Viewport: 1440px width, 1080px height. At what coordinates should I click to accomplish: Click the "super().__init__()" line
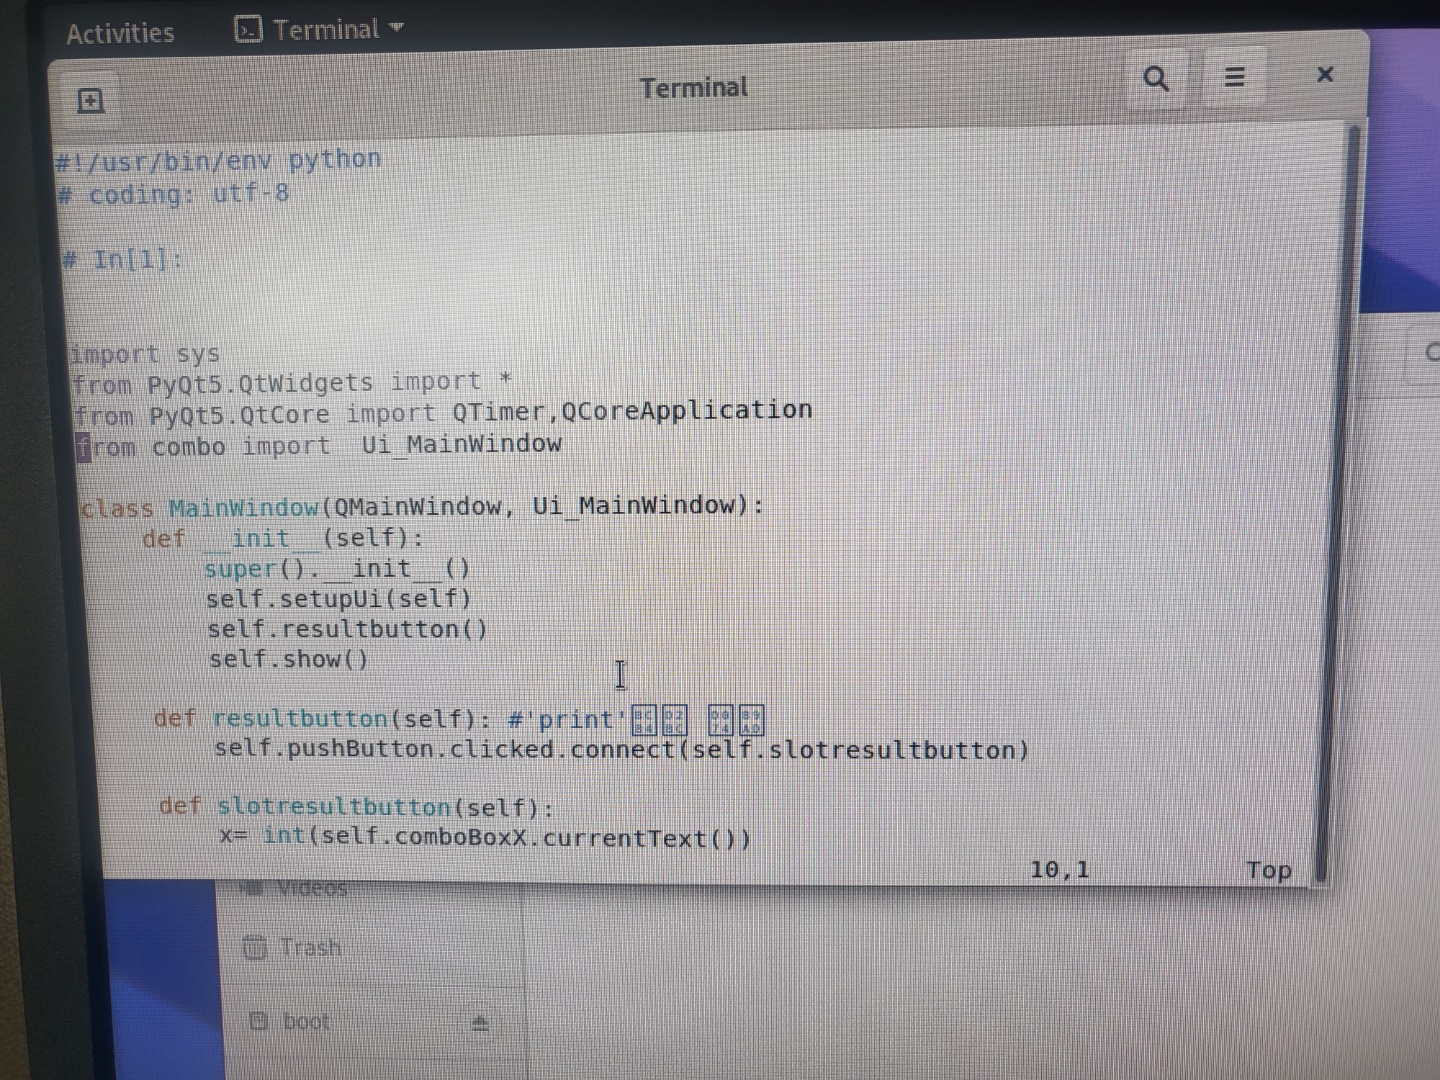click(337, 569)
